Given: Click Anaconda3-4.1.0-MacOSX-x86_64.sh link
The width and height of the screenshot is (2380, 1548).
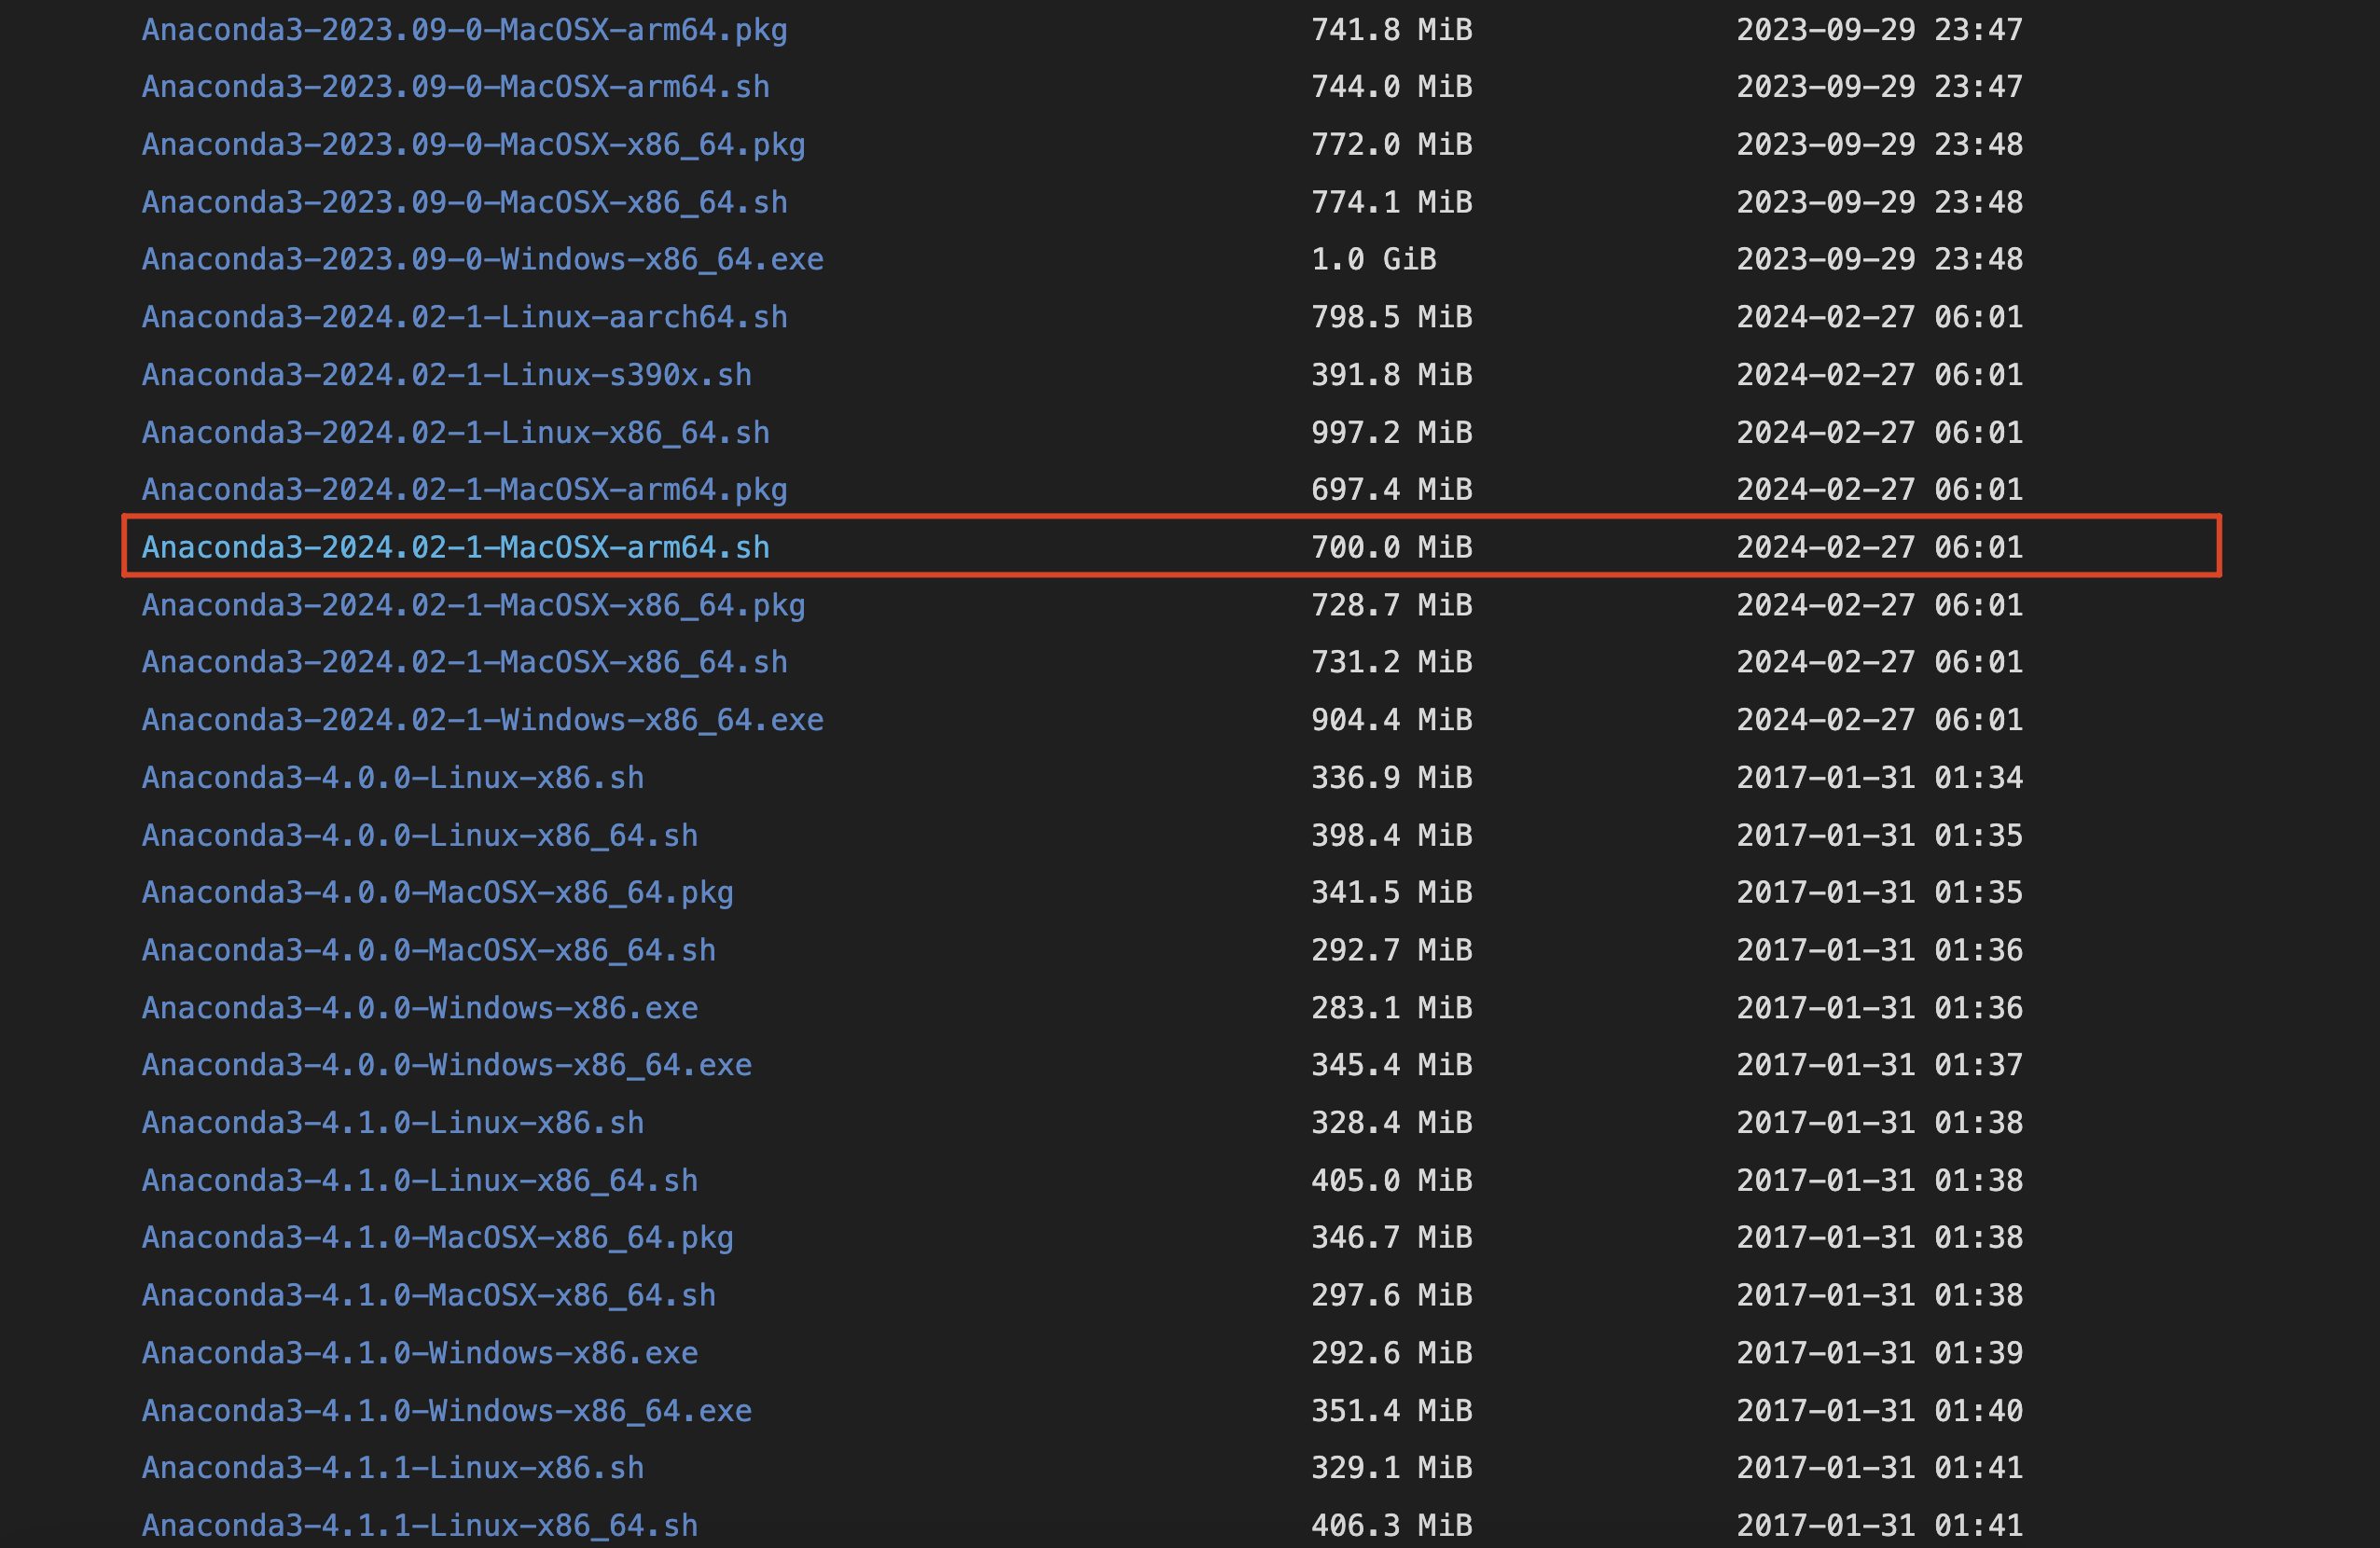Looking at the screenshot, I should (428, 1295).
